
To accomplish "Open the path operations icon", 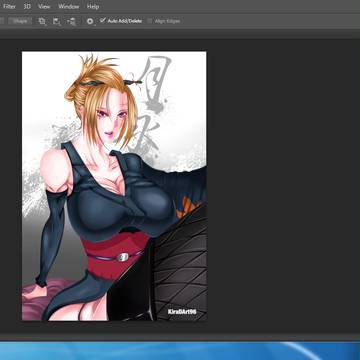I will 42,21.
